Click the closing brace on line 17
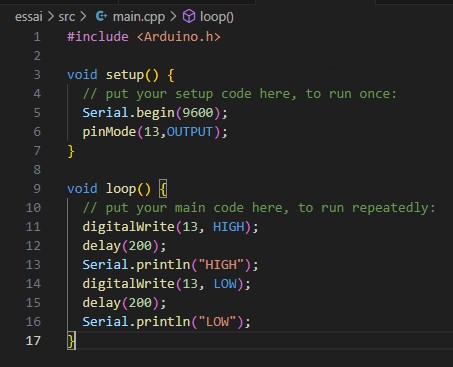Image resolution: width=453 pixels, height=367 pixels. [x=71, y=341]
